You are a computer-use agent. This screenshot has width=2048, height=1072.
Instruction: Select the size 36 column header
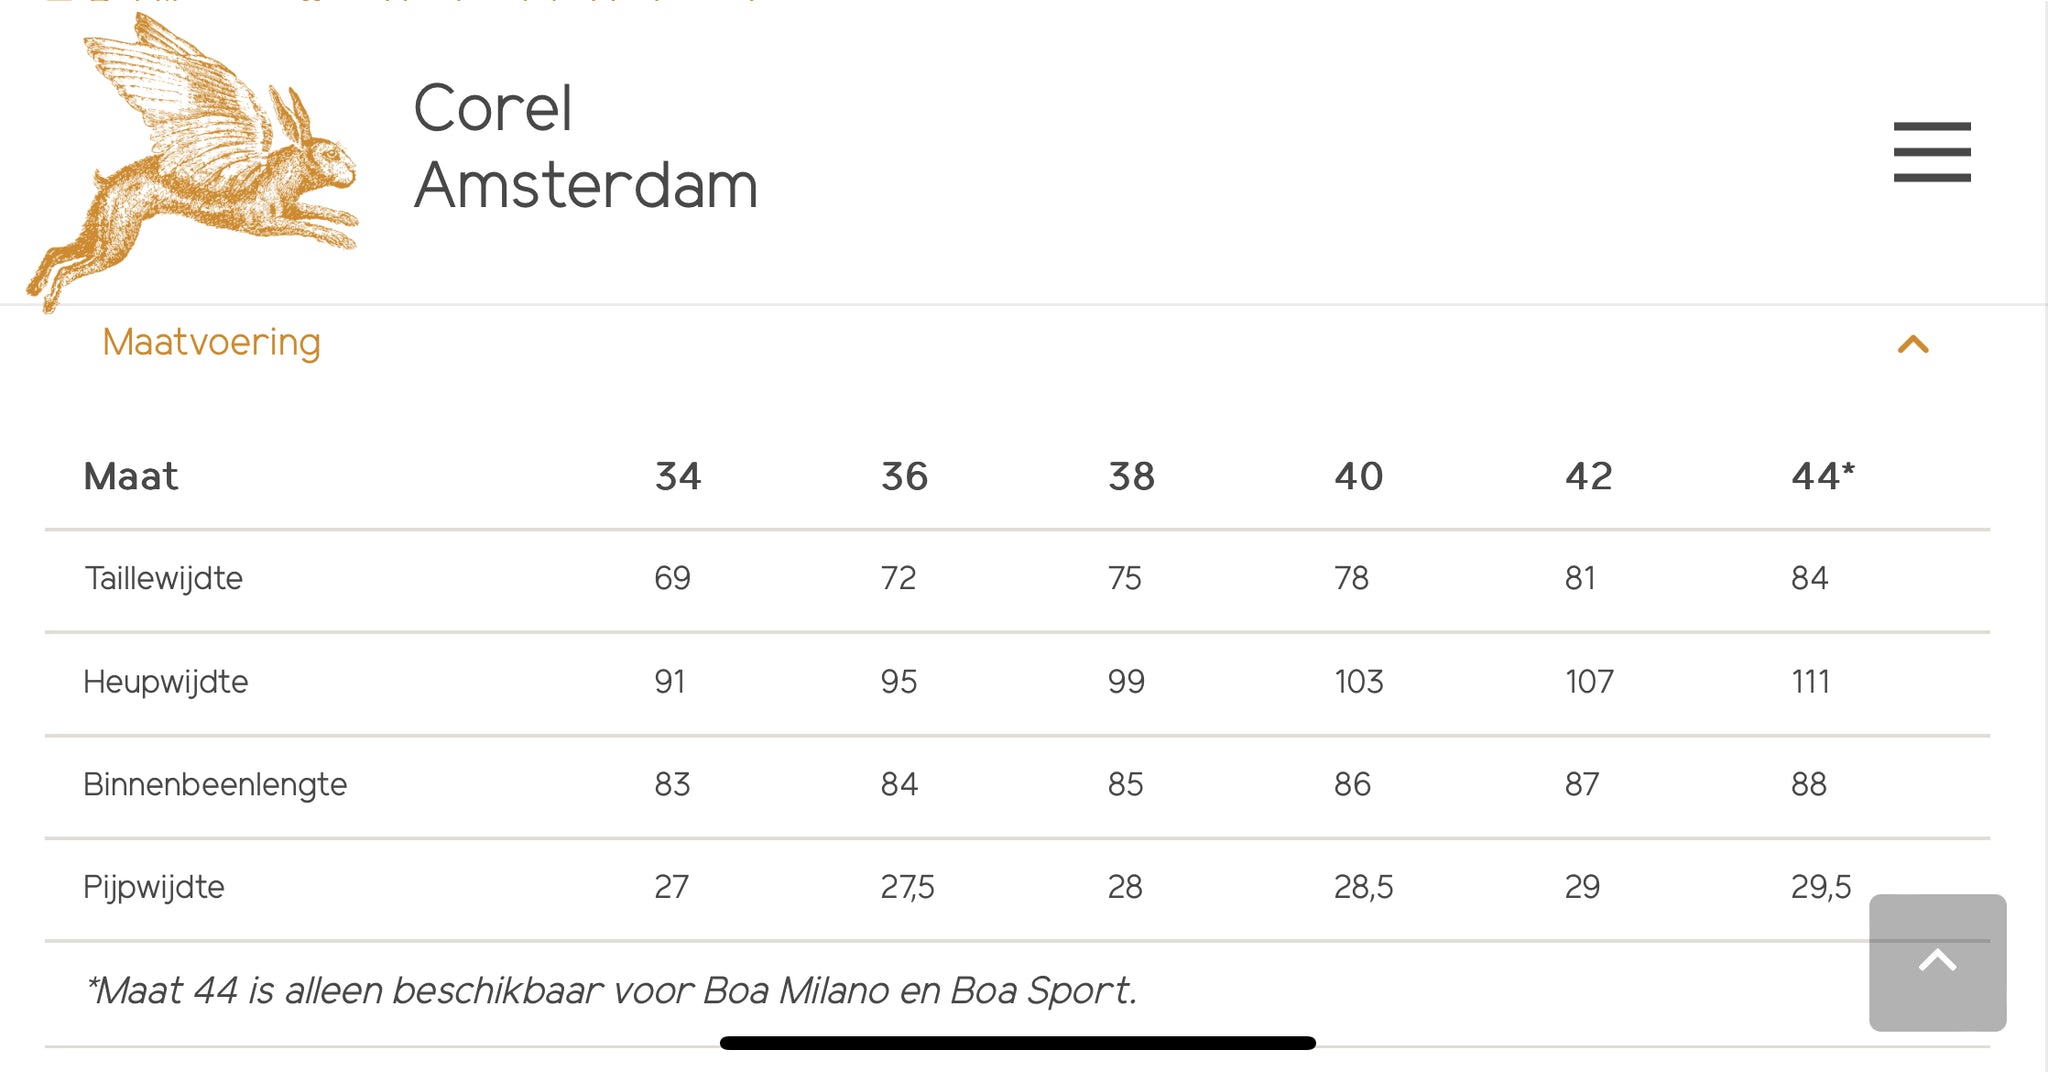click(904, 476)
